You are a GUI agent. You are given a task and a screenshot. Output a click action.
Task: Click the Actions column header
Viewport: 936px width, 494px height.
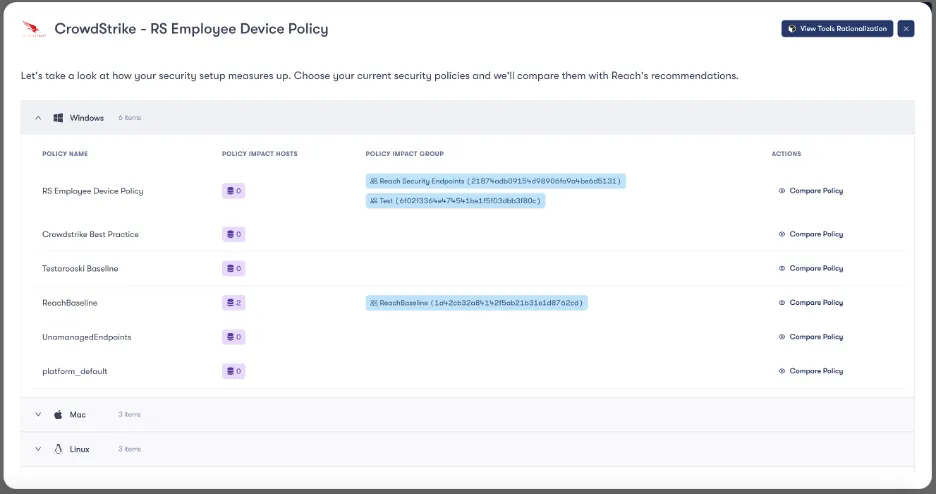click(x=786, y=154)
